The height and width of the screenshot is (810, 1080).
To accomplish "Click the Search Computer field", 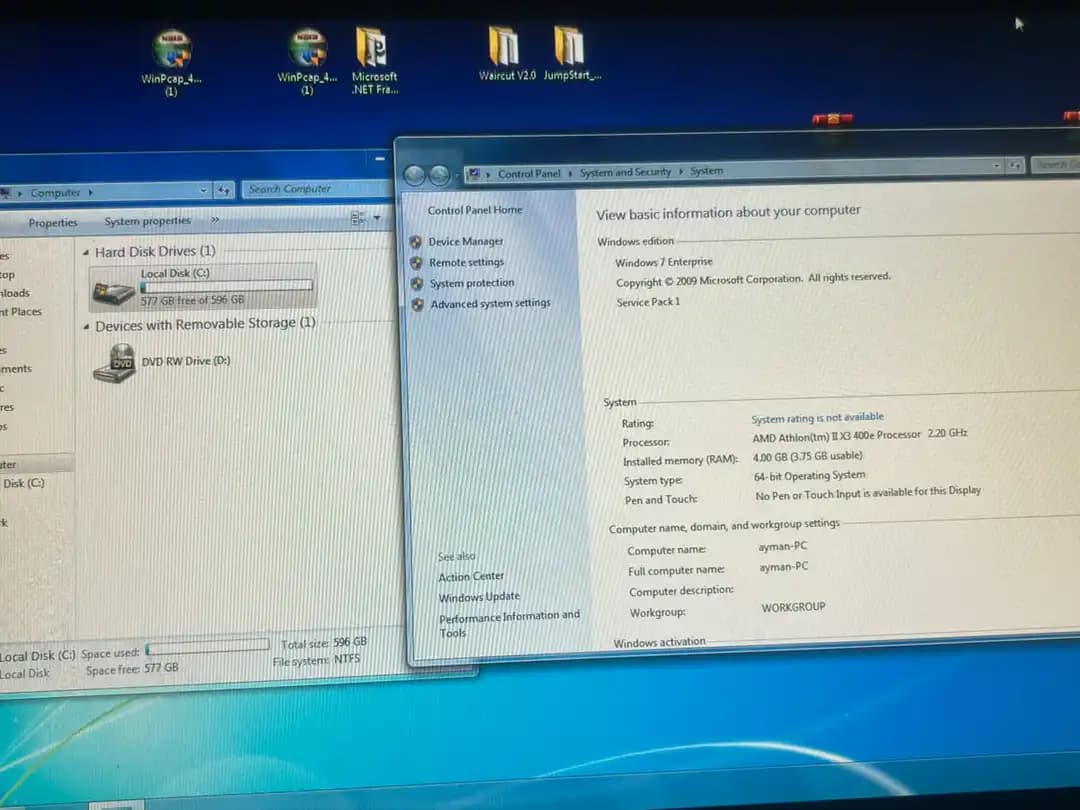I will pos(315,189).
